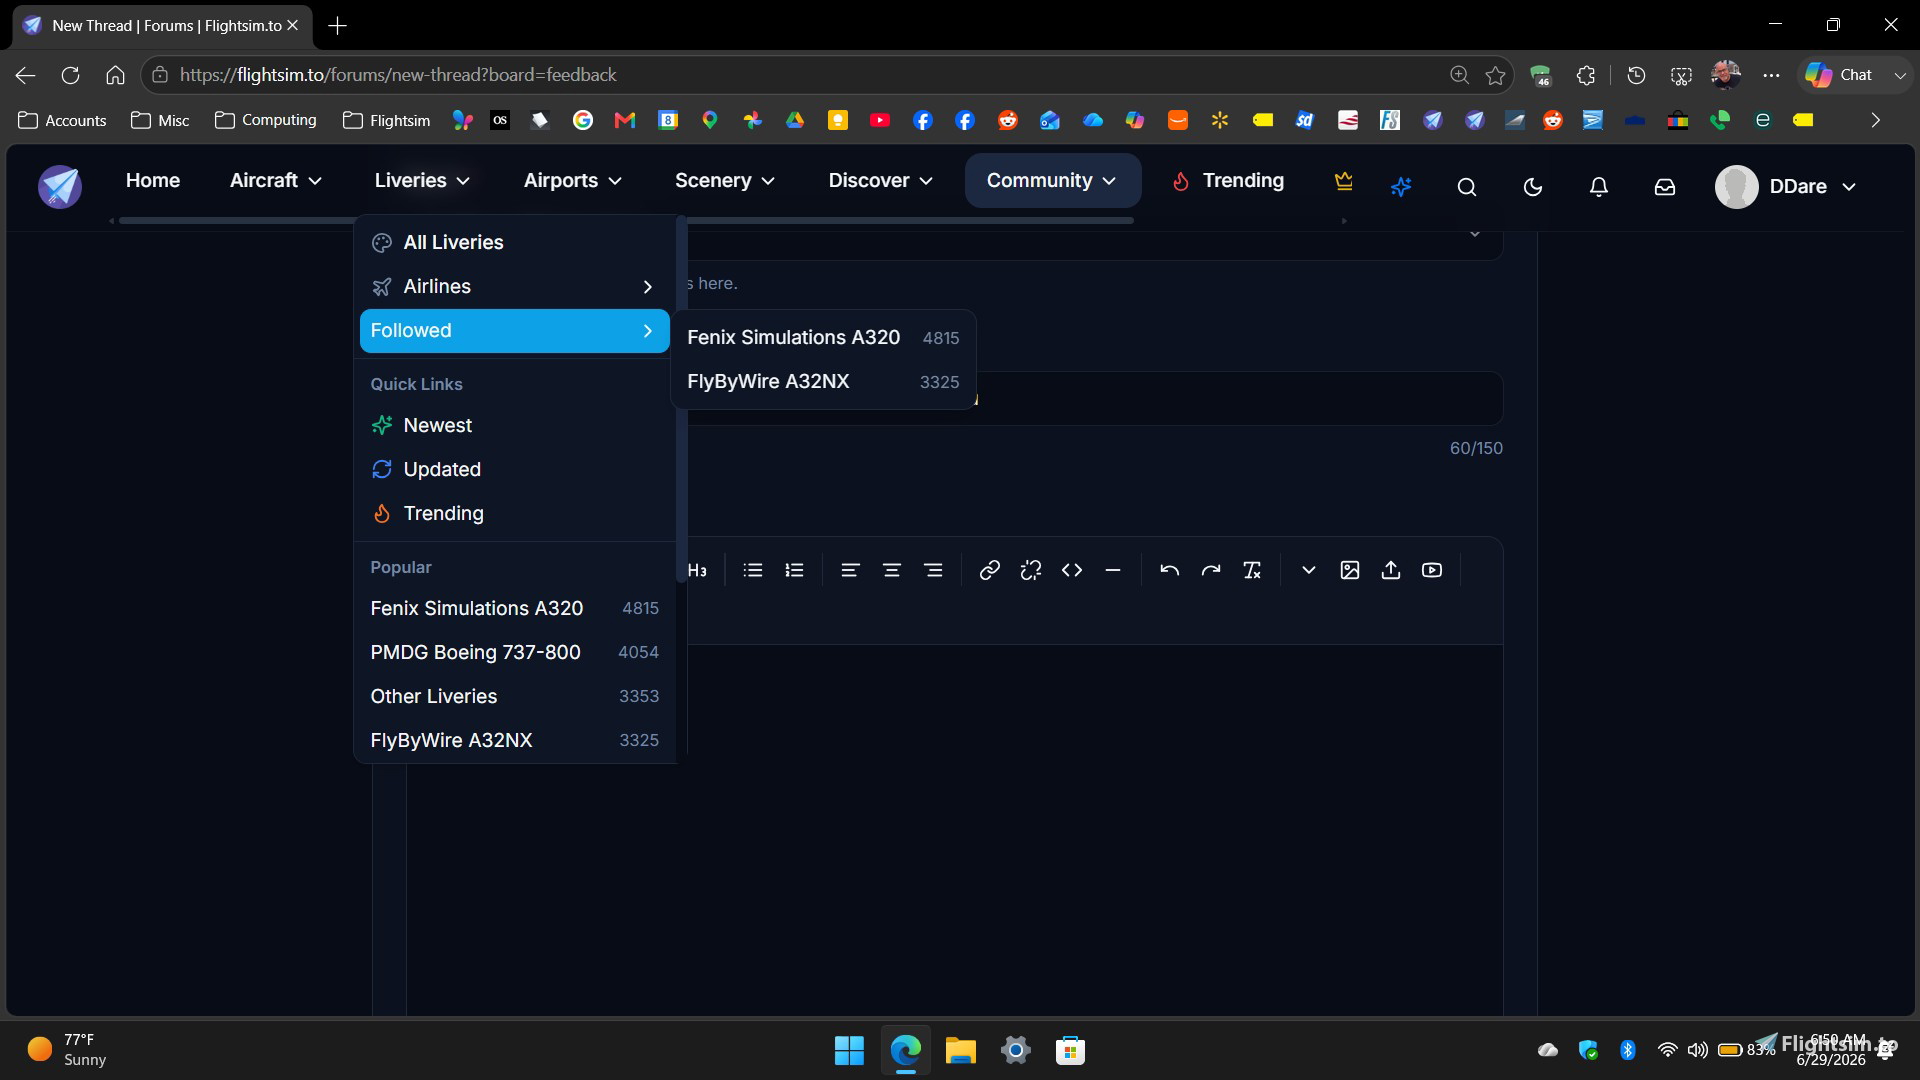Viewport: 1920px width, 1080px height.
Task: Embed a video in the editor
Action: (1432, 570)
